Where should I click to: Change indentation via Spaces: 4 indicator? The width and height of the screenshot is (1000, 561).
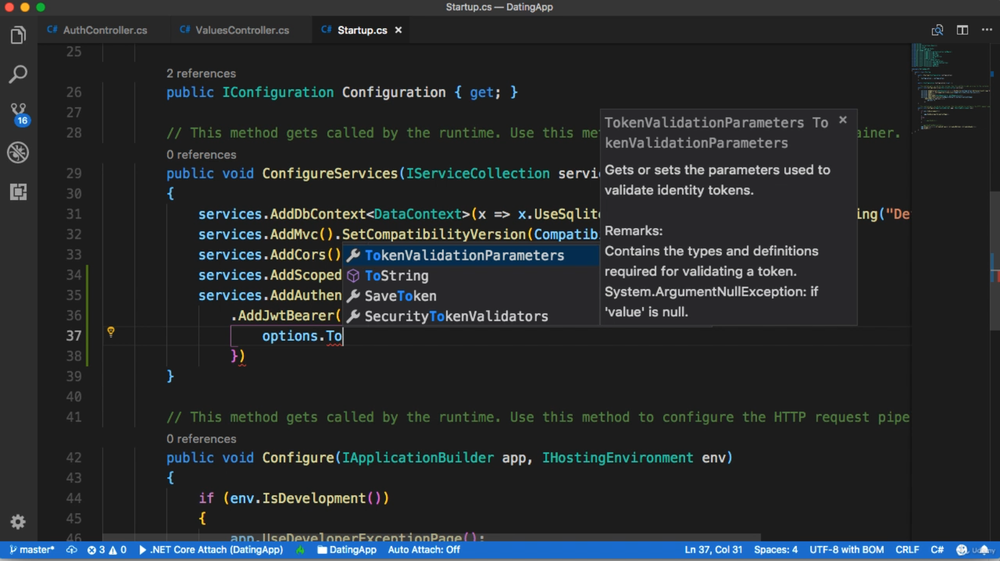click(x=776, y=550)
